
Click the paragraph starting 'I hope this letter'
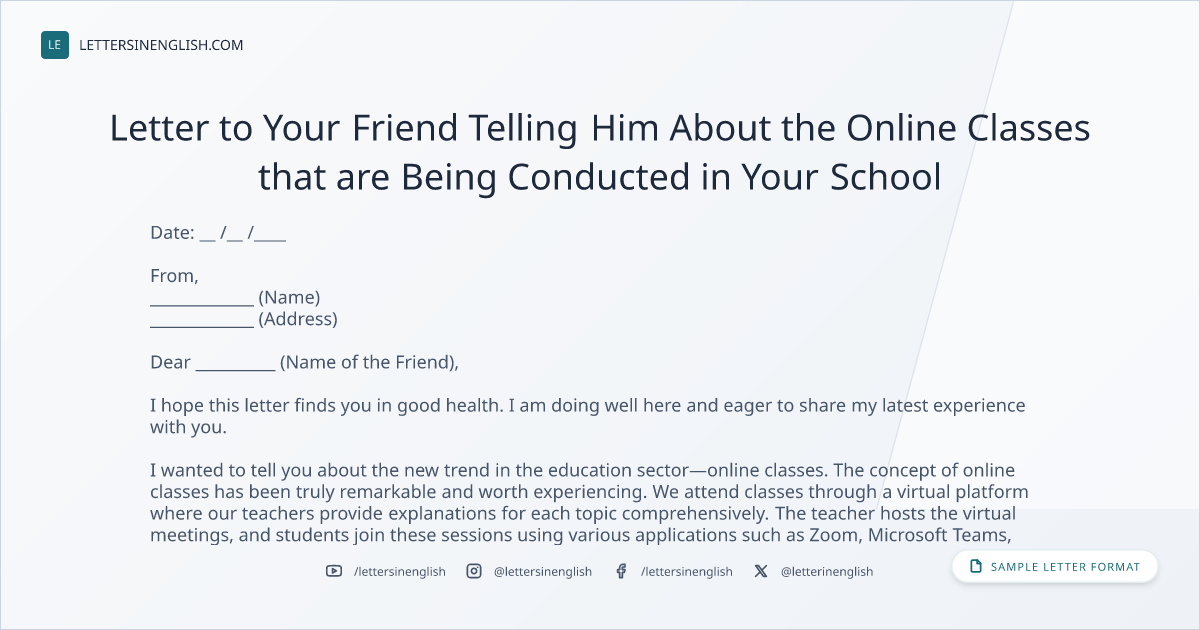588,416
